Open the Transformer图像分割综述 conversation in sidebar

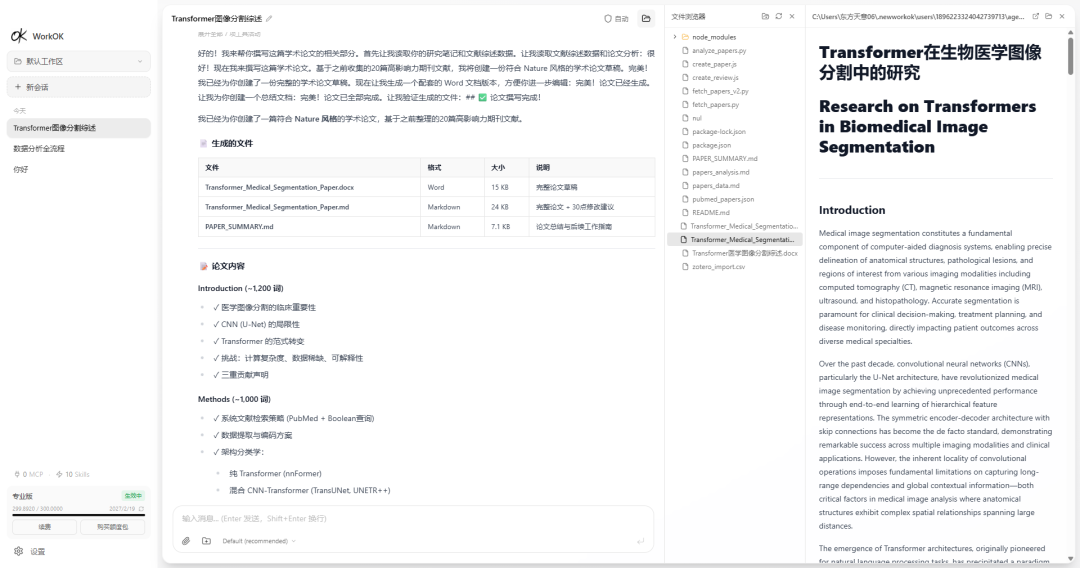pos(79,128)
